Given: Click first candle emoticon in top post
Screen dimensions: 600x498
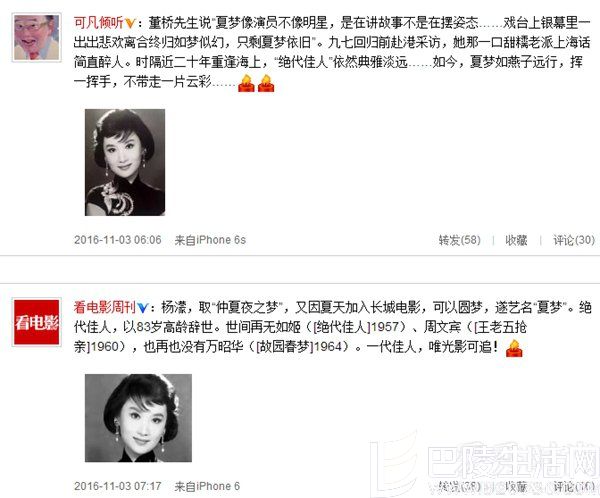Looking at the screenshot, I should pos(246,83).
